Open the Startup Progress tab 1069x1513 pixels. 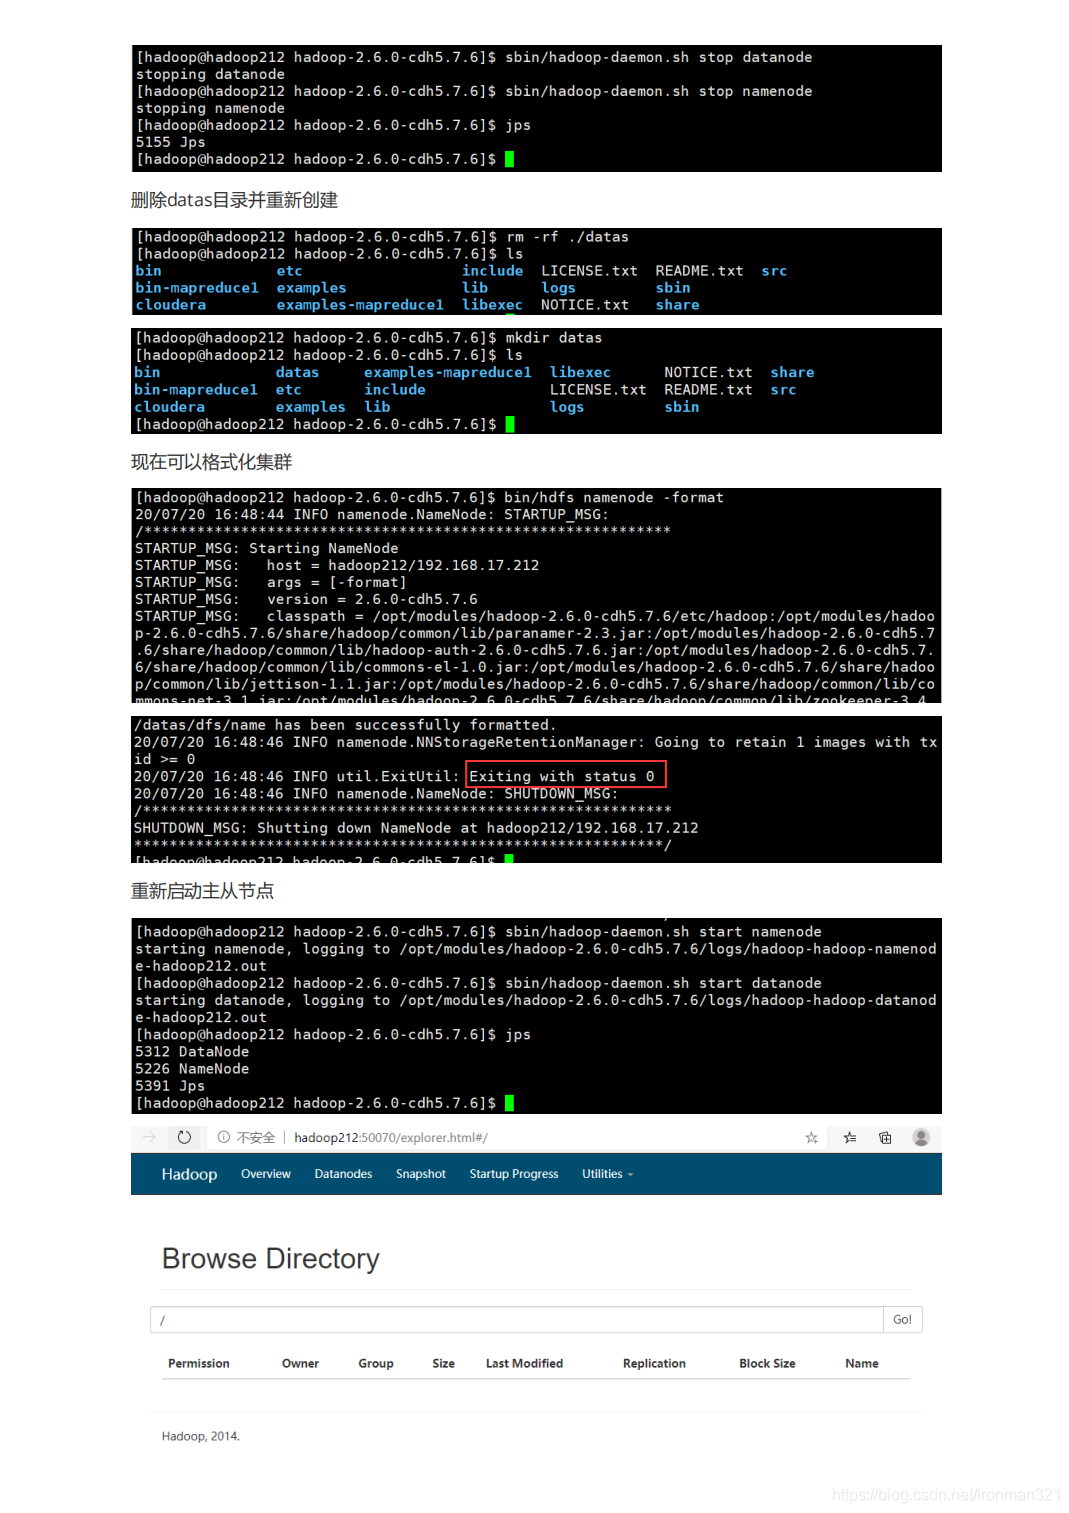click(514, 1174)
